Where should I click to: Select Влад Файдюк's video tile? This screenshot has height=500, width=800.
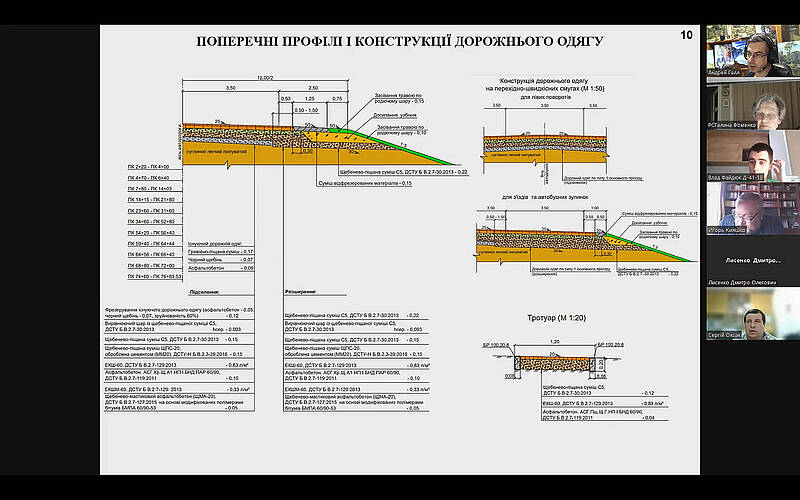pyautogui.click(x=753, y=156)
